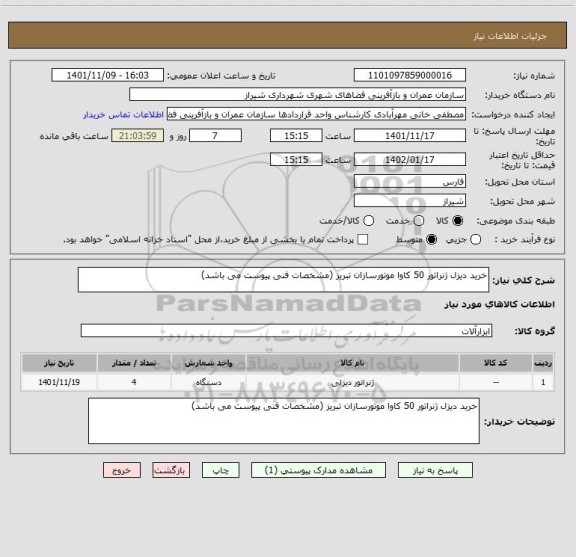Click the delivery city field شیراز

(x=410, y=201)
